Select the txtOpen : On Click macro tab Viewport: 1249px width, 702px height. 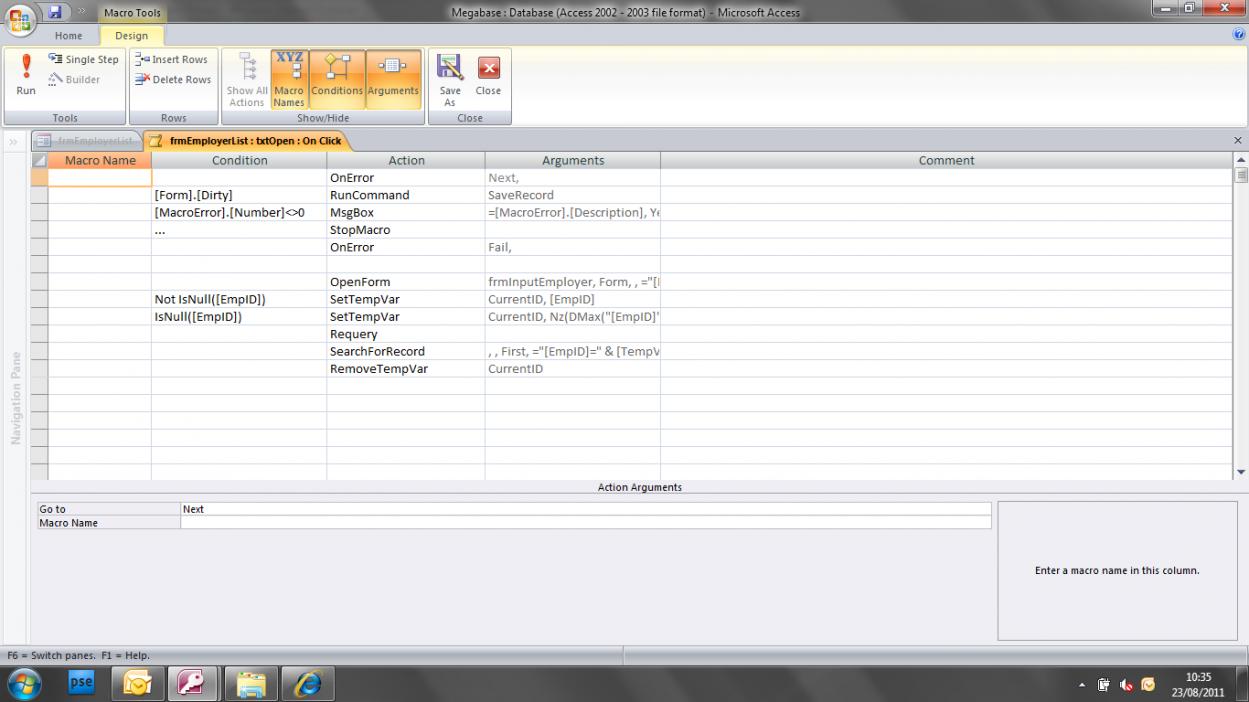pyautogui.click(x=246, y=141)
